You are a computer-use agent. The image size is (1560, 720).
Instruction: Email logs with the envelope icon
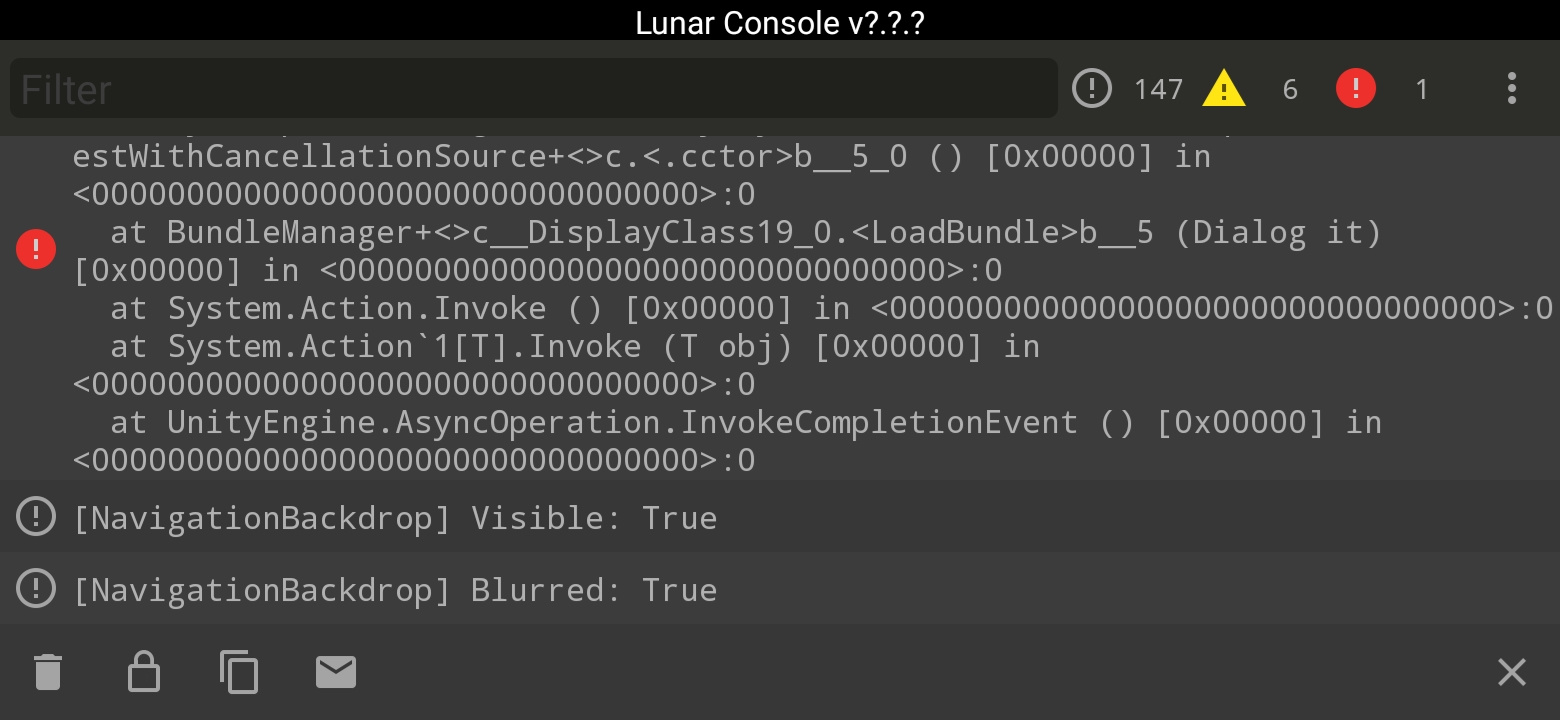pos(336,672)
